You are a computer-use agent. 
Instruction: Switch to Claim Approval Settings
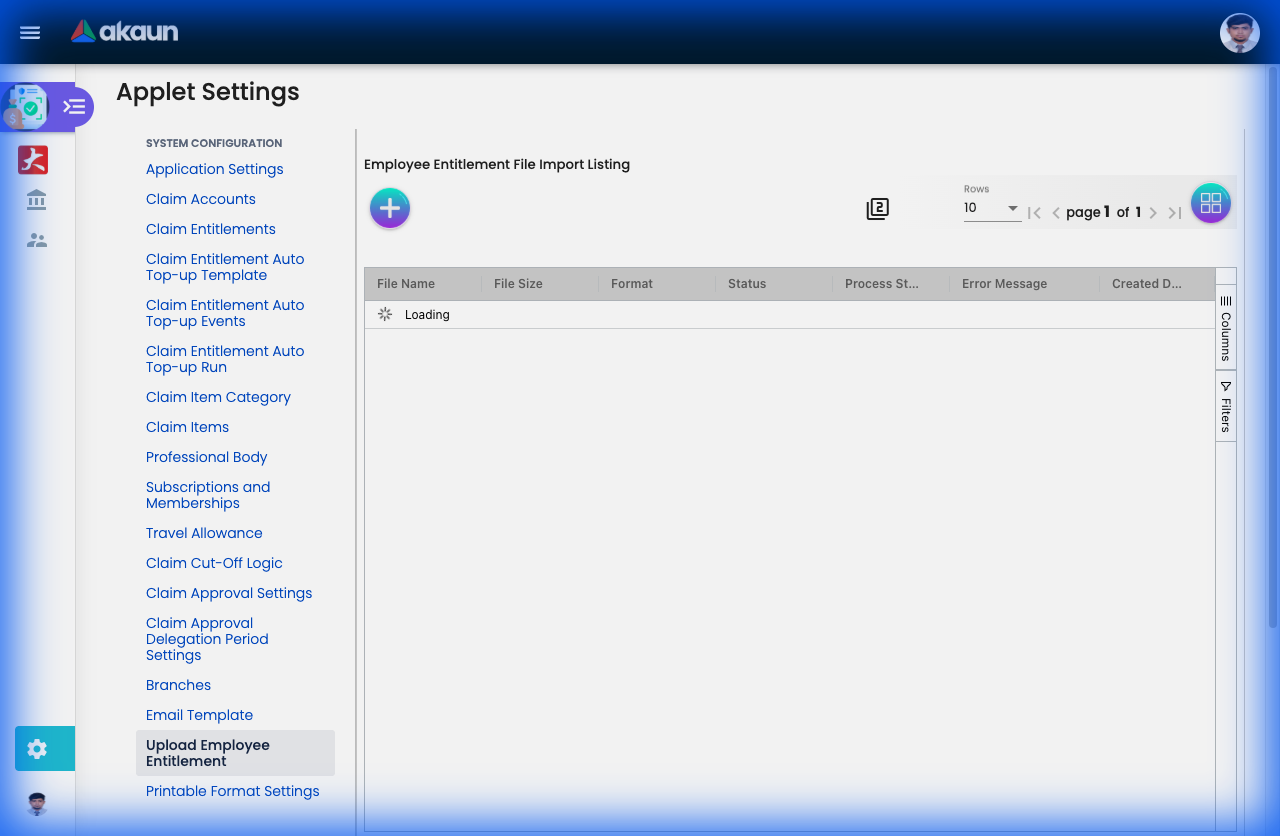click(x=229, y=592)
